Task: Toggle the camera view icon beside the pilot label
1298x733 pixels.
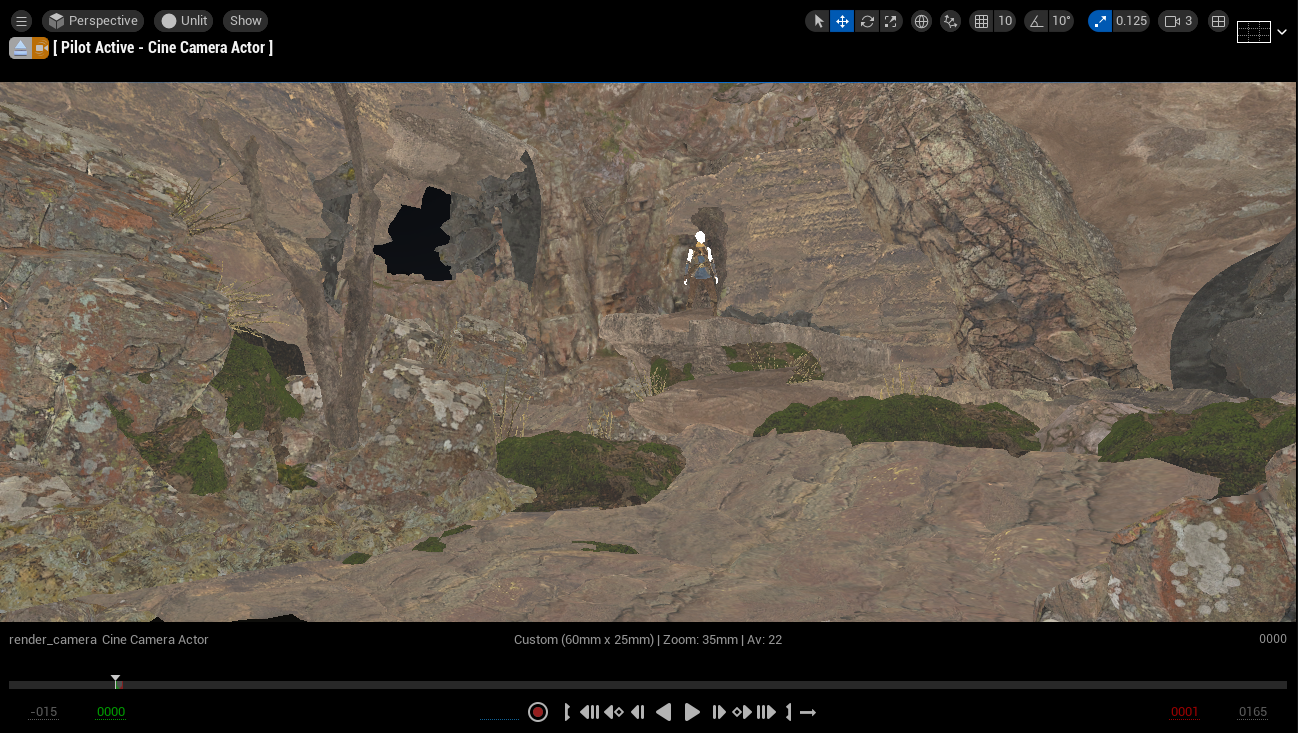Action: click(x=40, y=48)
